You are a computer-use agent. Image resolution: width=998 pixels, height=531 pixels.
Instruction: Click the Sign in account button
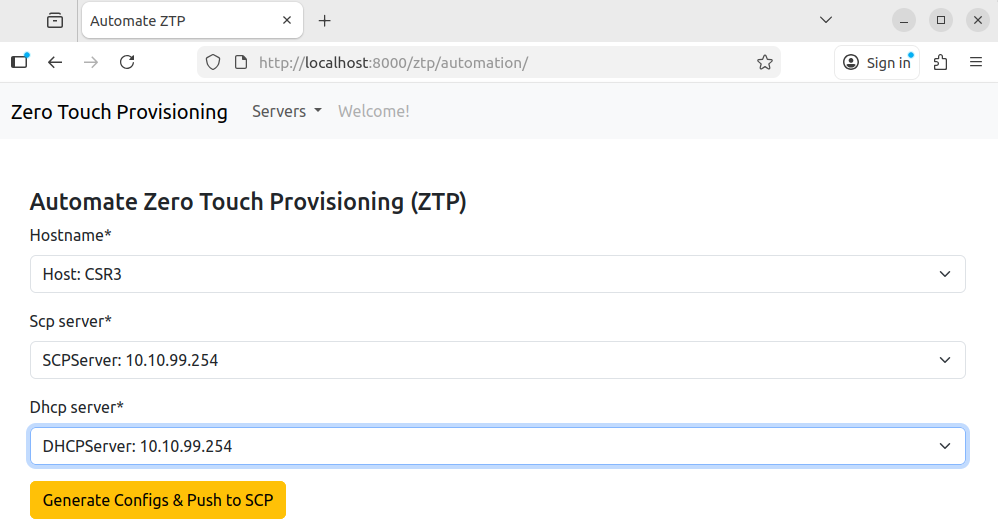(x=877, y=62)
